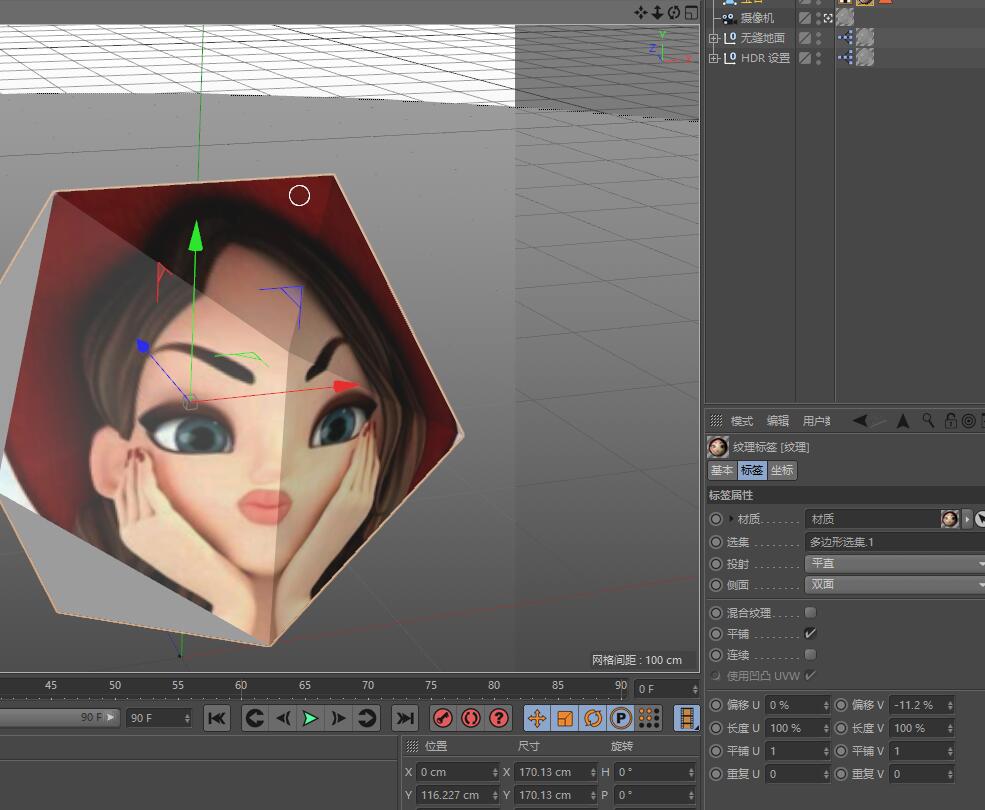
Task: Play the animation forwards
Action: 310,718
